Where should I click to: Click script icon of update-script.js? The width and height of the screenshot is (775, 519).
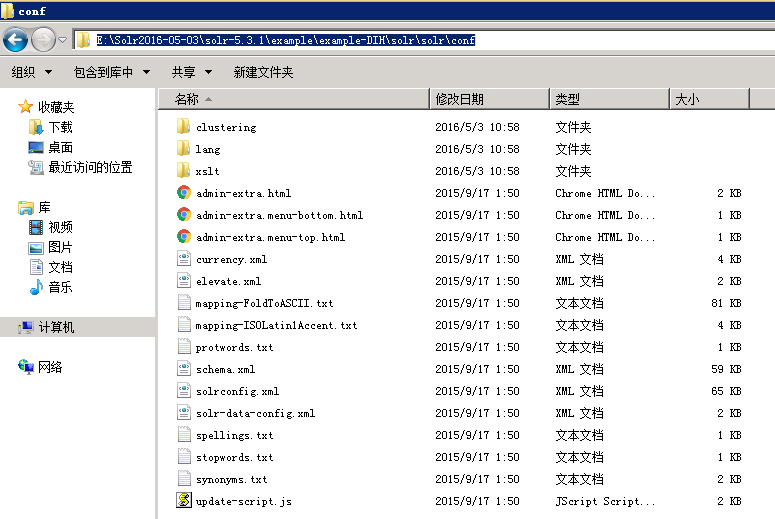[184, 500]
